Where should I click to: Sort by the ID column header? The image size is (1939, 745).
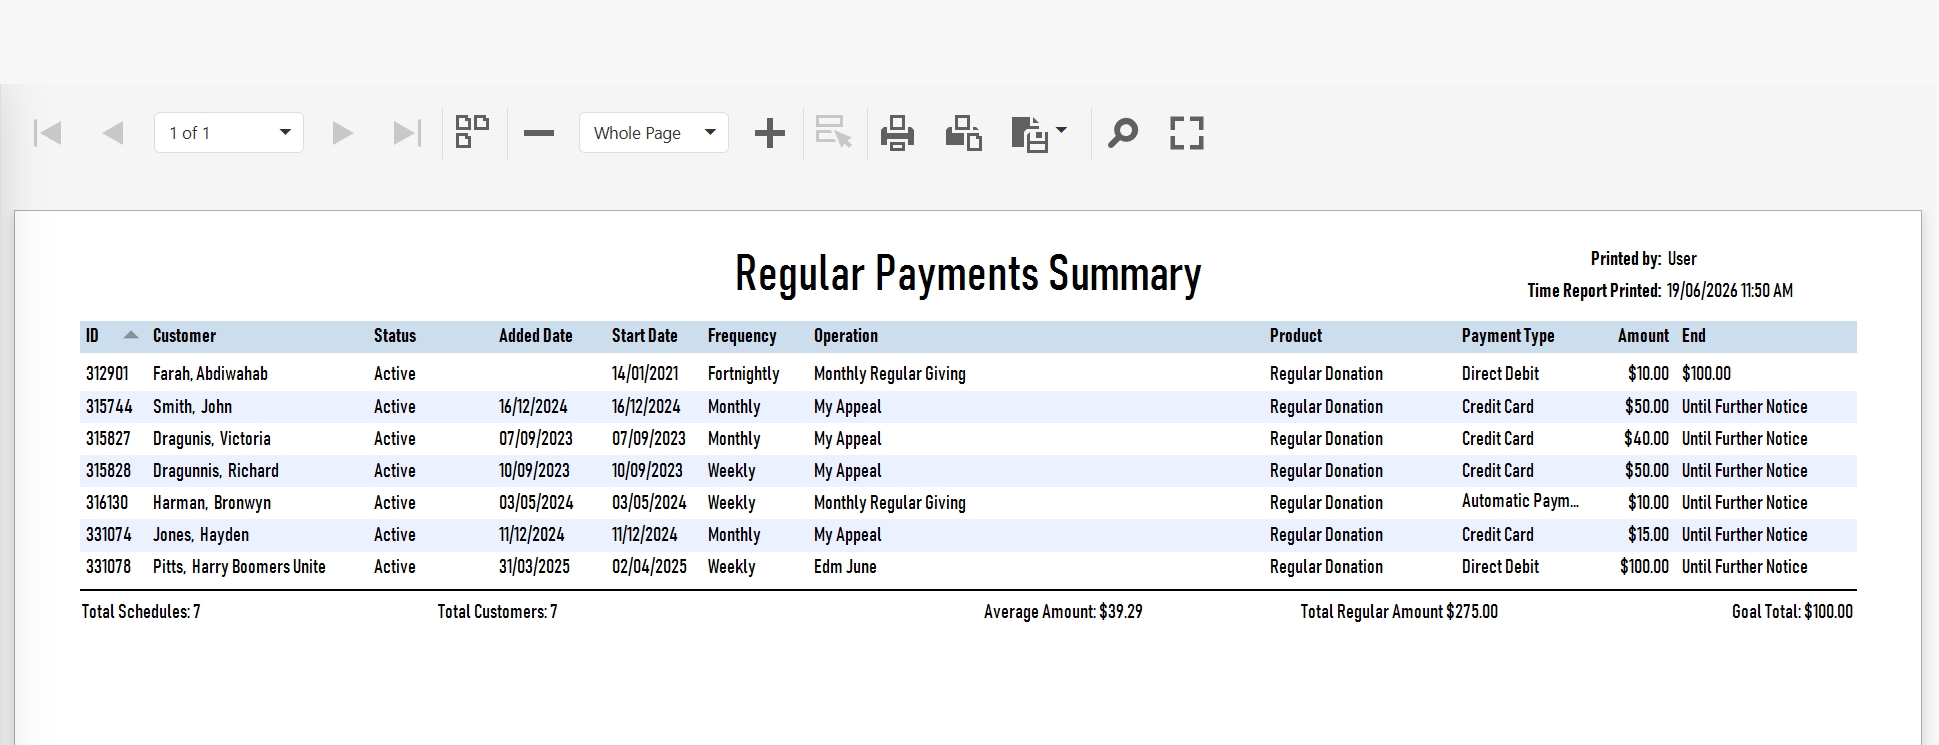point(92,336)
